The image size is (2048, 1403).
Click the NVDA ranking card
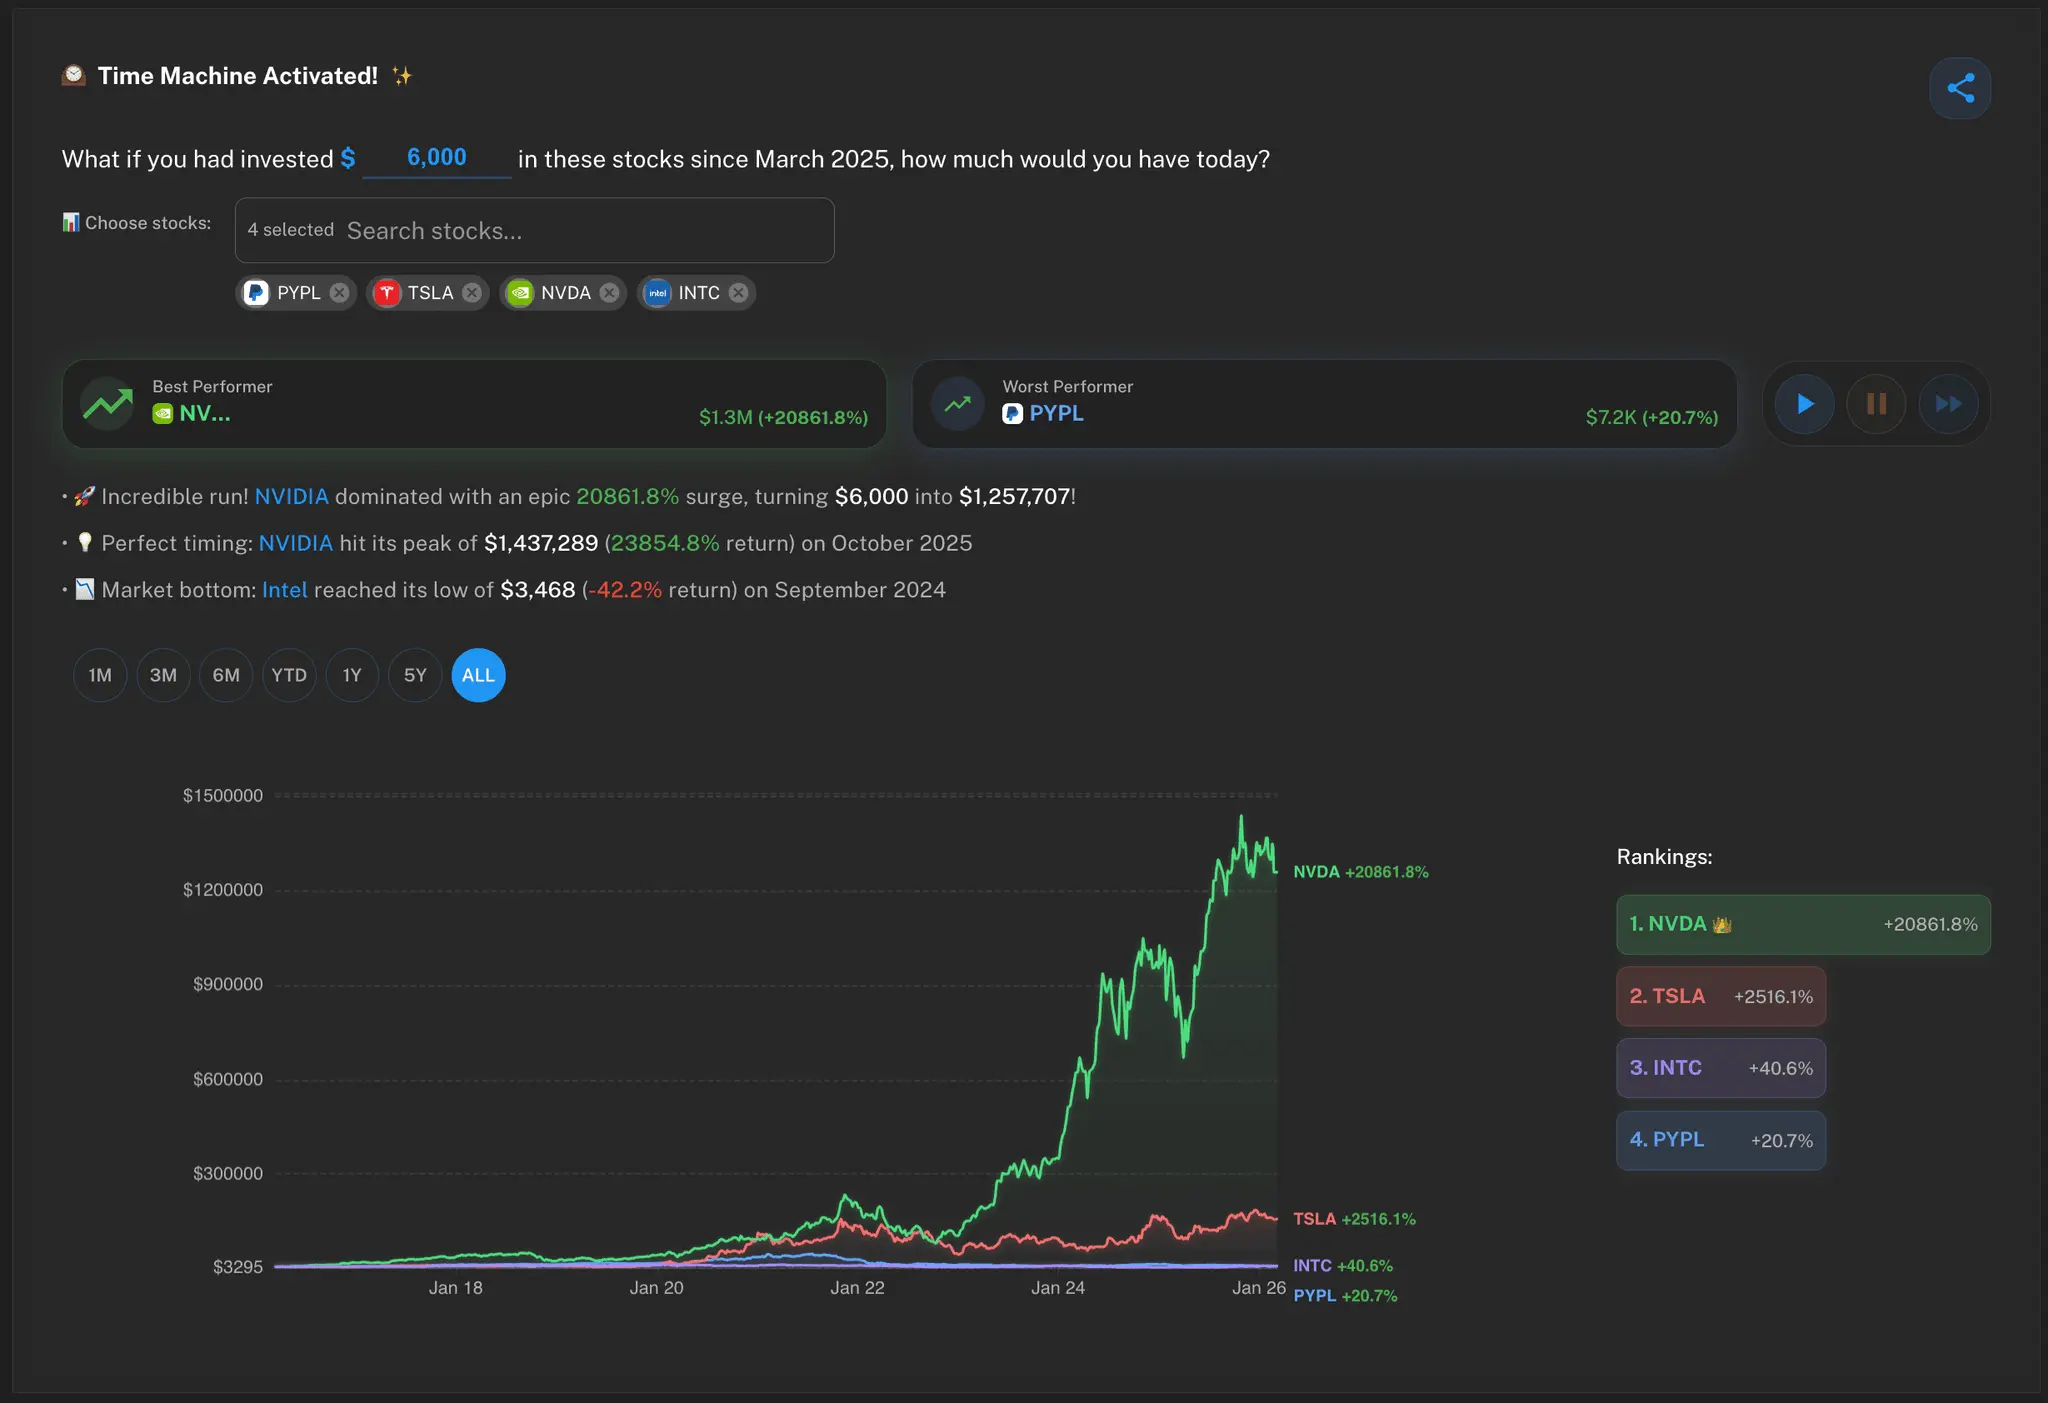coord(1803,925)
